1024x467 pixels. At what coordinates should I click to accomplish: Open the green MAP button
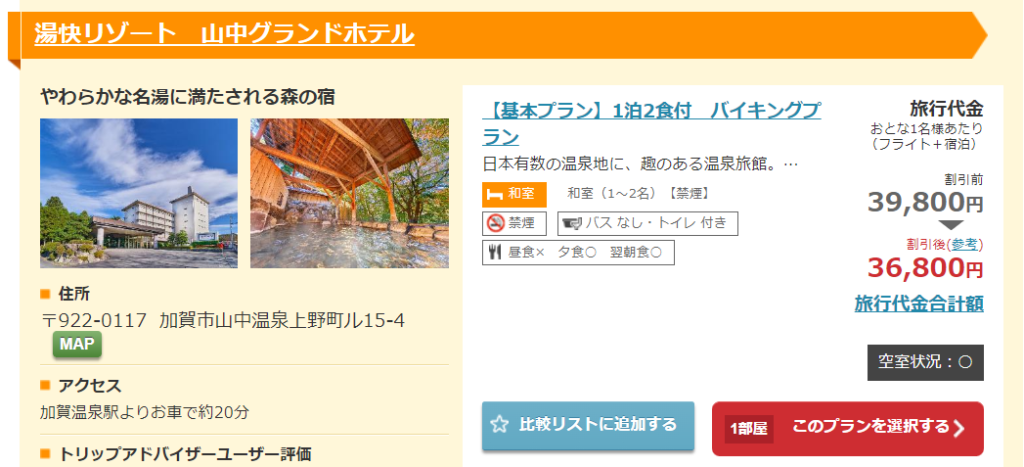point(77,345)
